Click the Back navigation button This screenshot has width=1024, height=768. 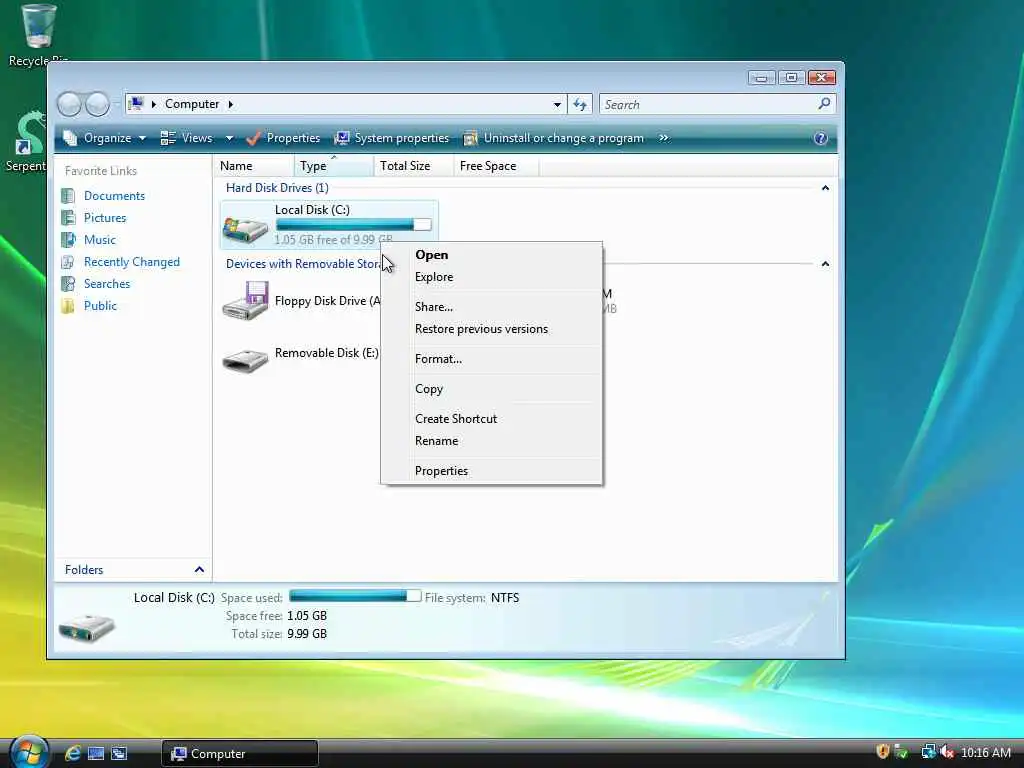coord(70,104)
